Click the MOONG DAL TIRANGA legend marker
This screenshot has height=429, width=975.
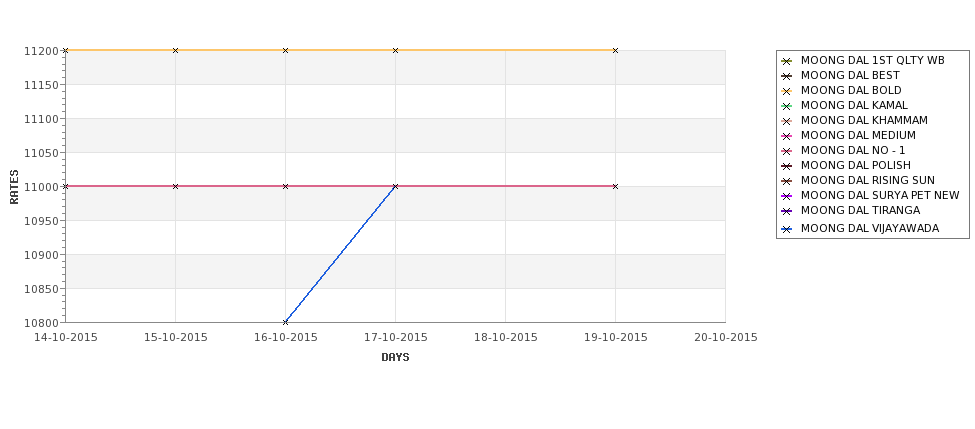click(x=787, y=211)
